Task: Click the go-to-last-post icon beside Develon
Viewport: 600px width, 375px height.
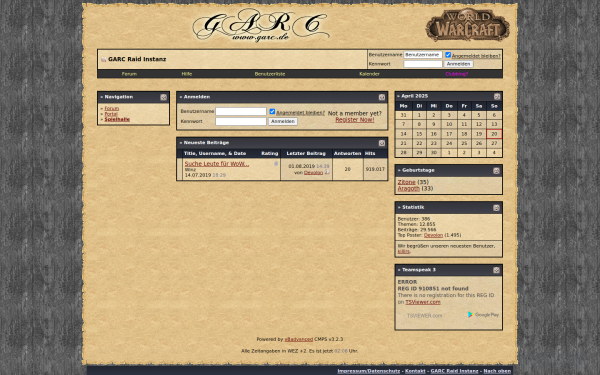Action: [x=327, y=172]
